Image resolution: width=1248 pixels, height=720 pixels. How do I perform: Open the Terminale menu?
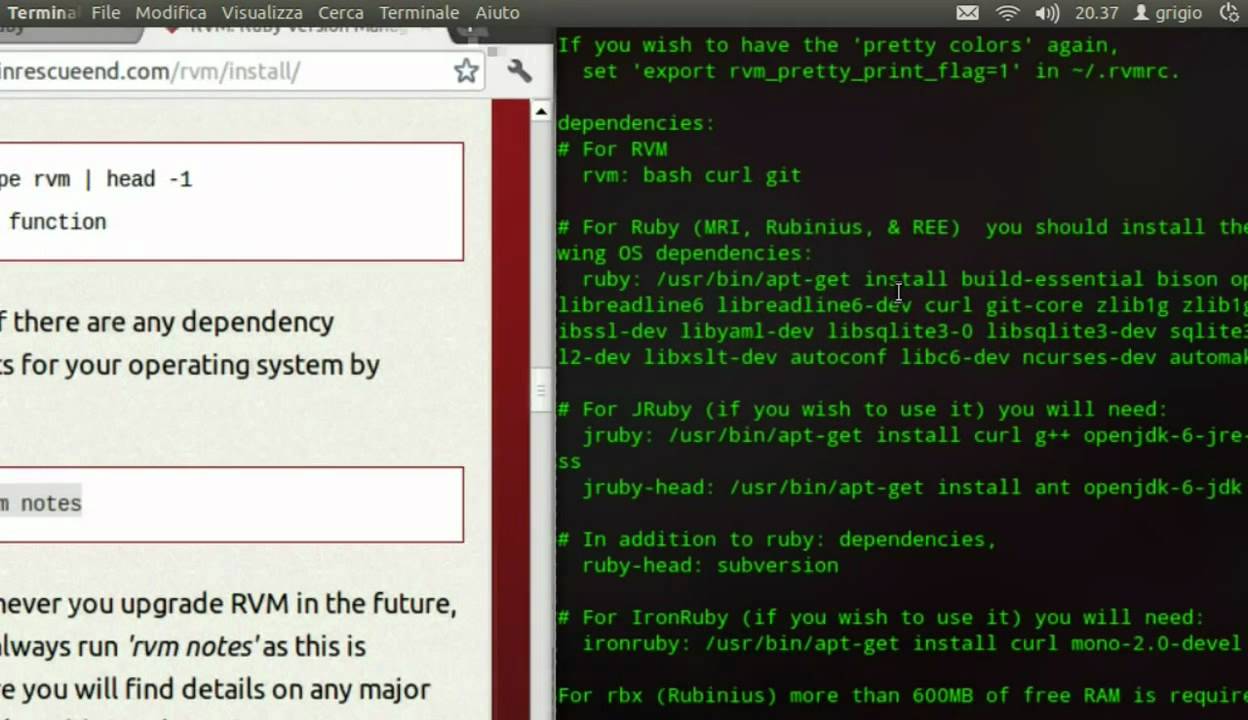click(x=419, y=13)
